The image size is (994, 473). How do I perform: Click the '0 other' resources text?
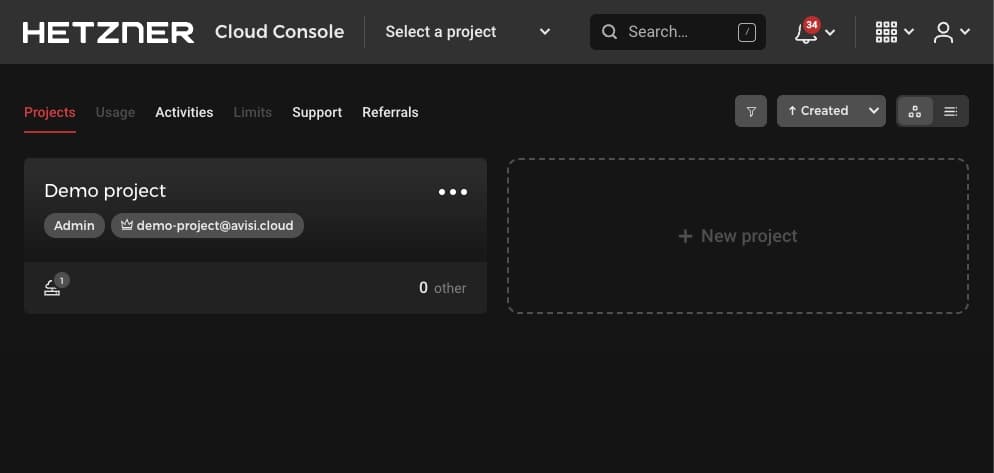pyautogui.click(x=442, y=288)
